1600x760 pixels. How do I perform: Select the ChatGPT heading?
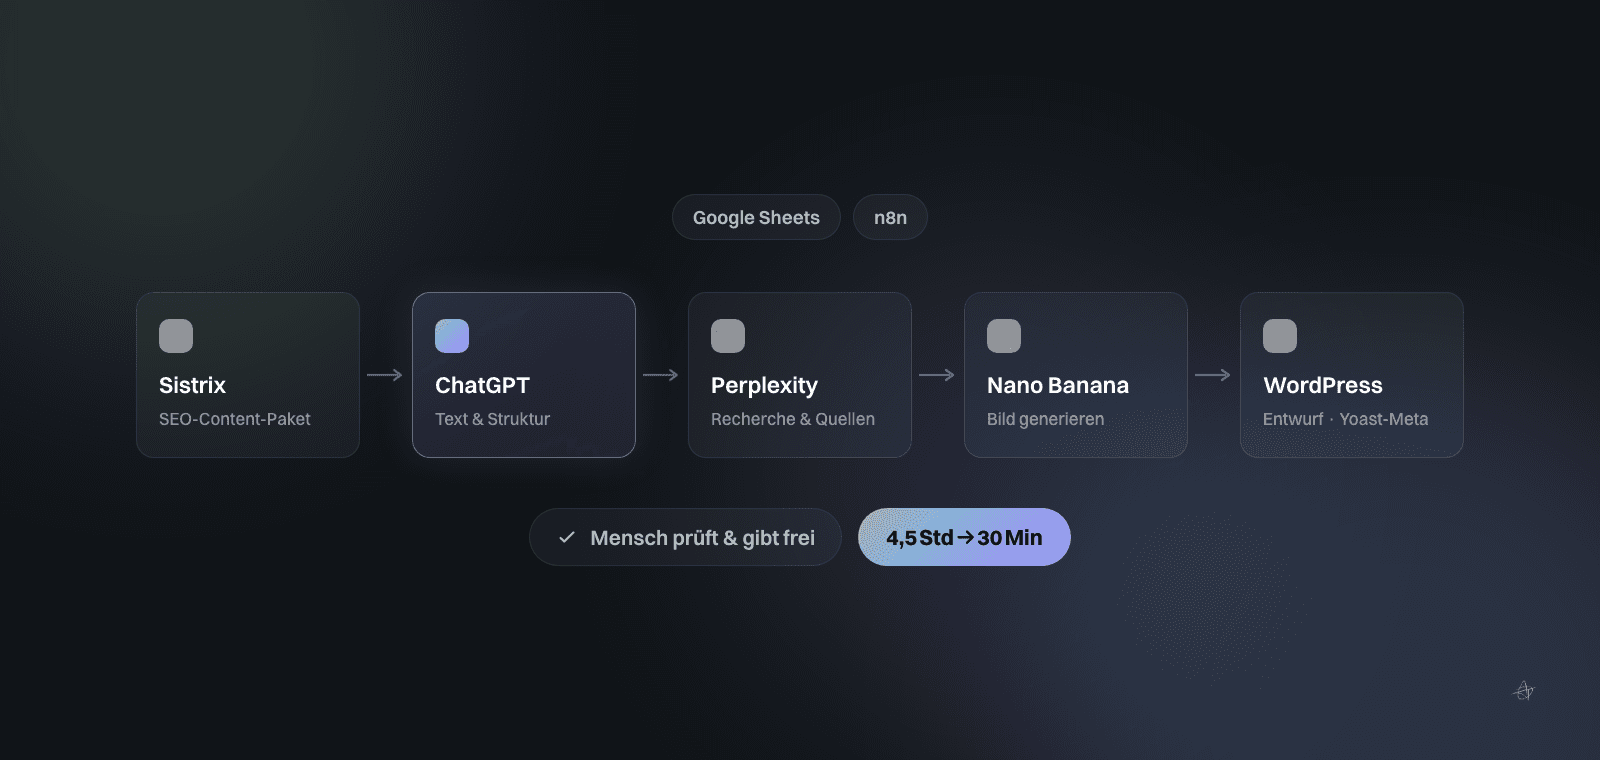(x=482, y=385)
